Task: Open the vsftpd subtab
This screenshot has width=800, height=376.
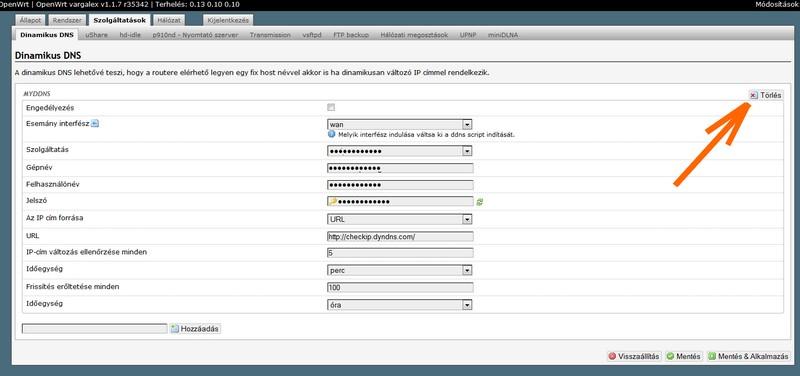Action: [x=312, y=35]
